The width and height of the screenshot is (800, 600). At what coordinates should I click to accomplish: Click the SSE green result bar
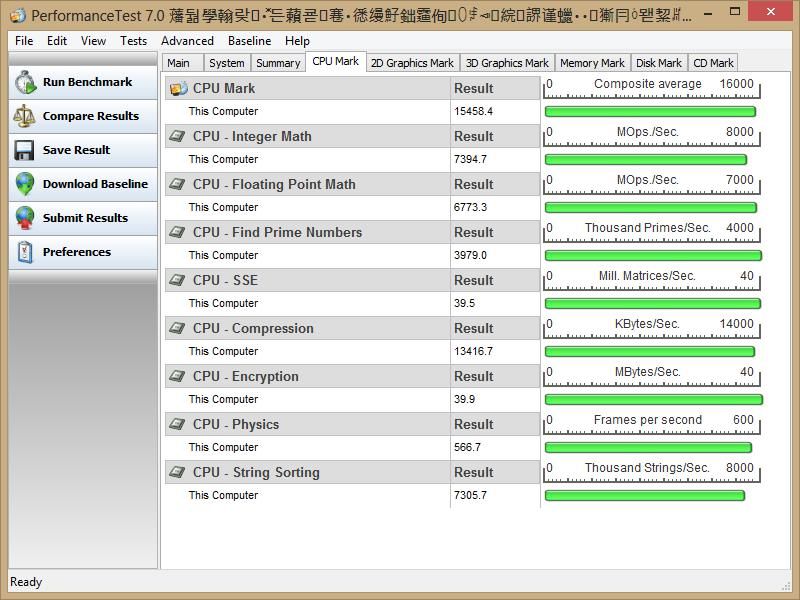click(x=653, y=304)
